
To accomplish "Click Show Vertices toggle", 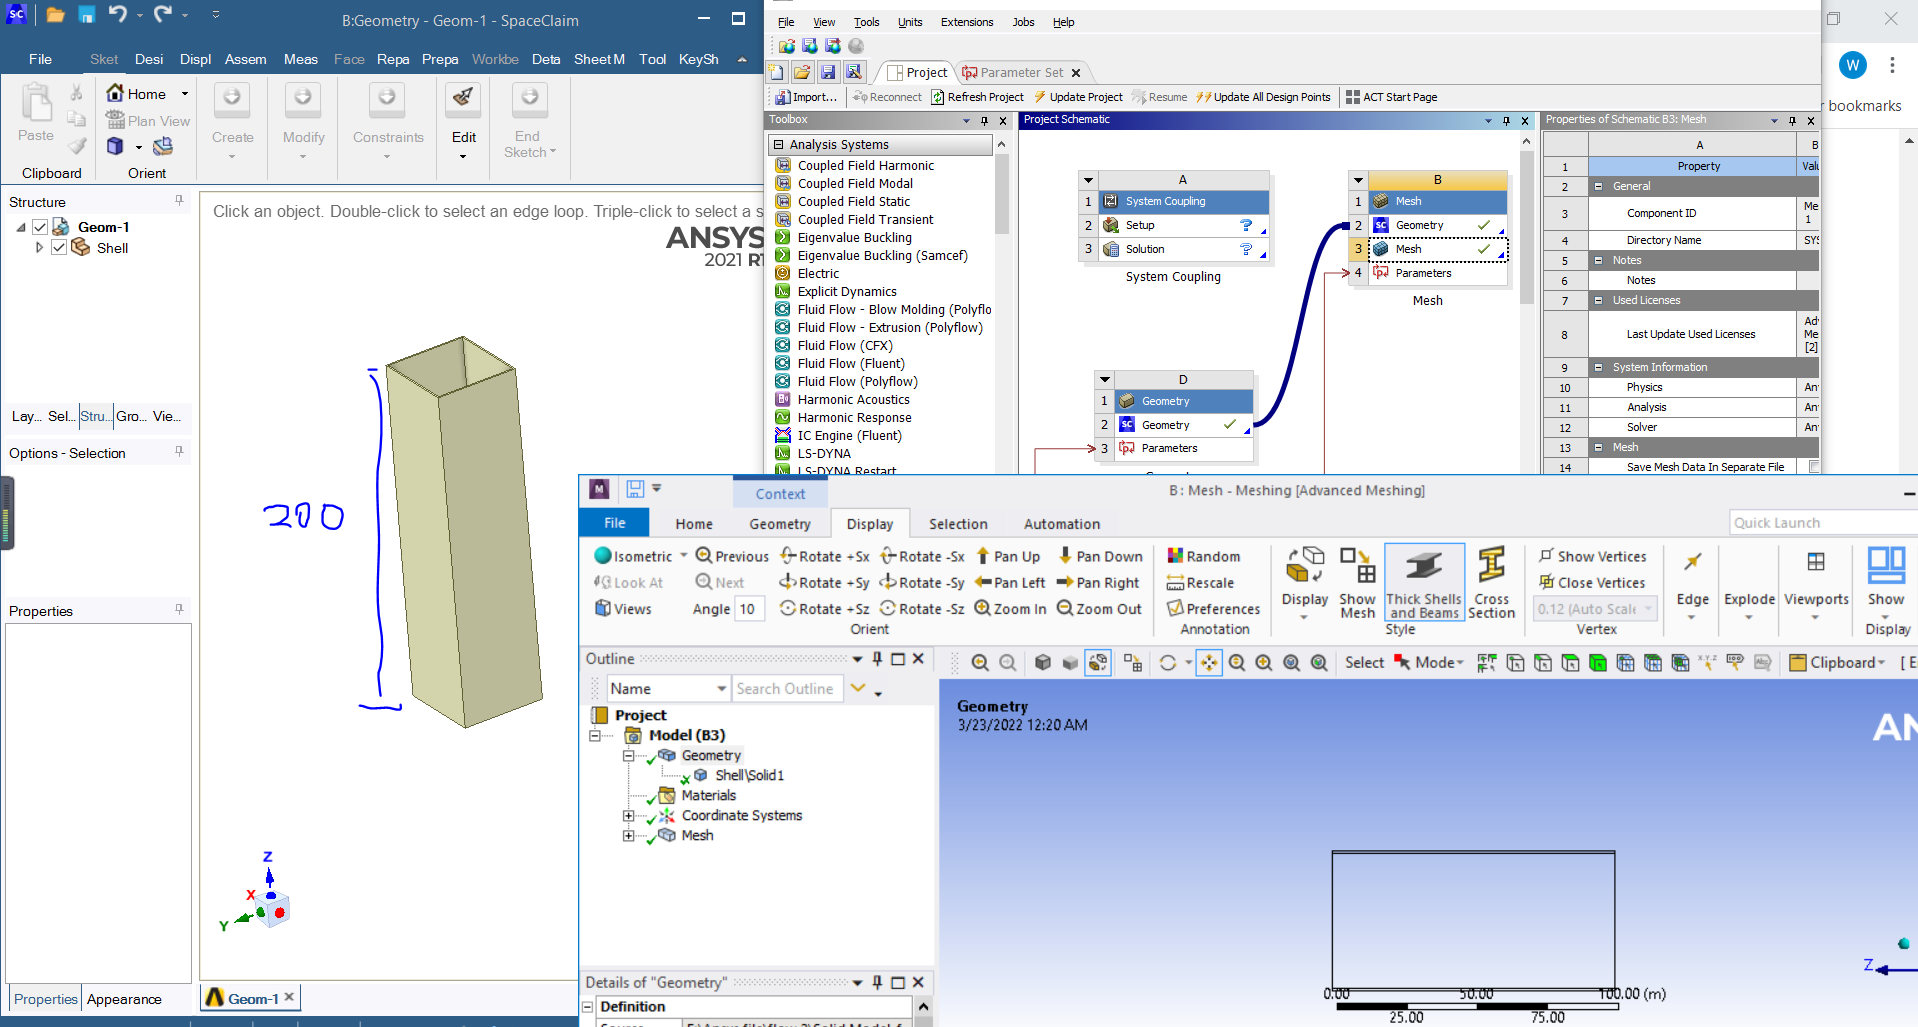I will click(1593, 556).
